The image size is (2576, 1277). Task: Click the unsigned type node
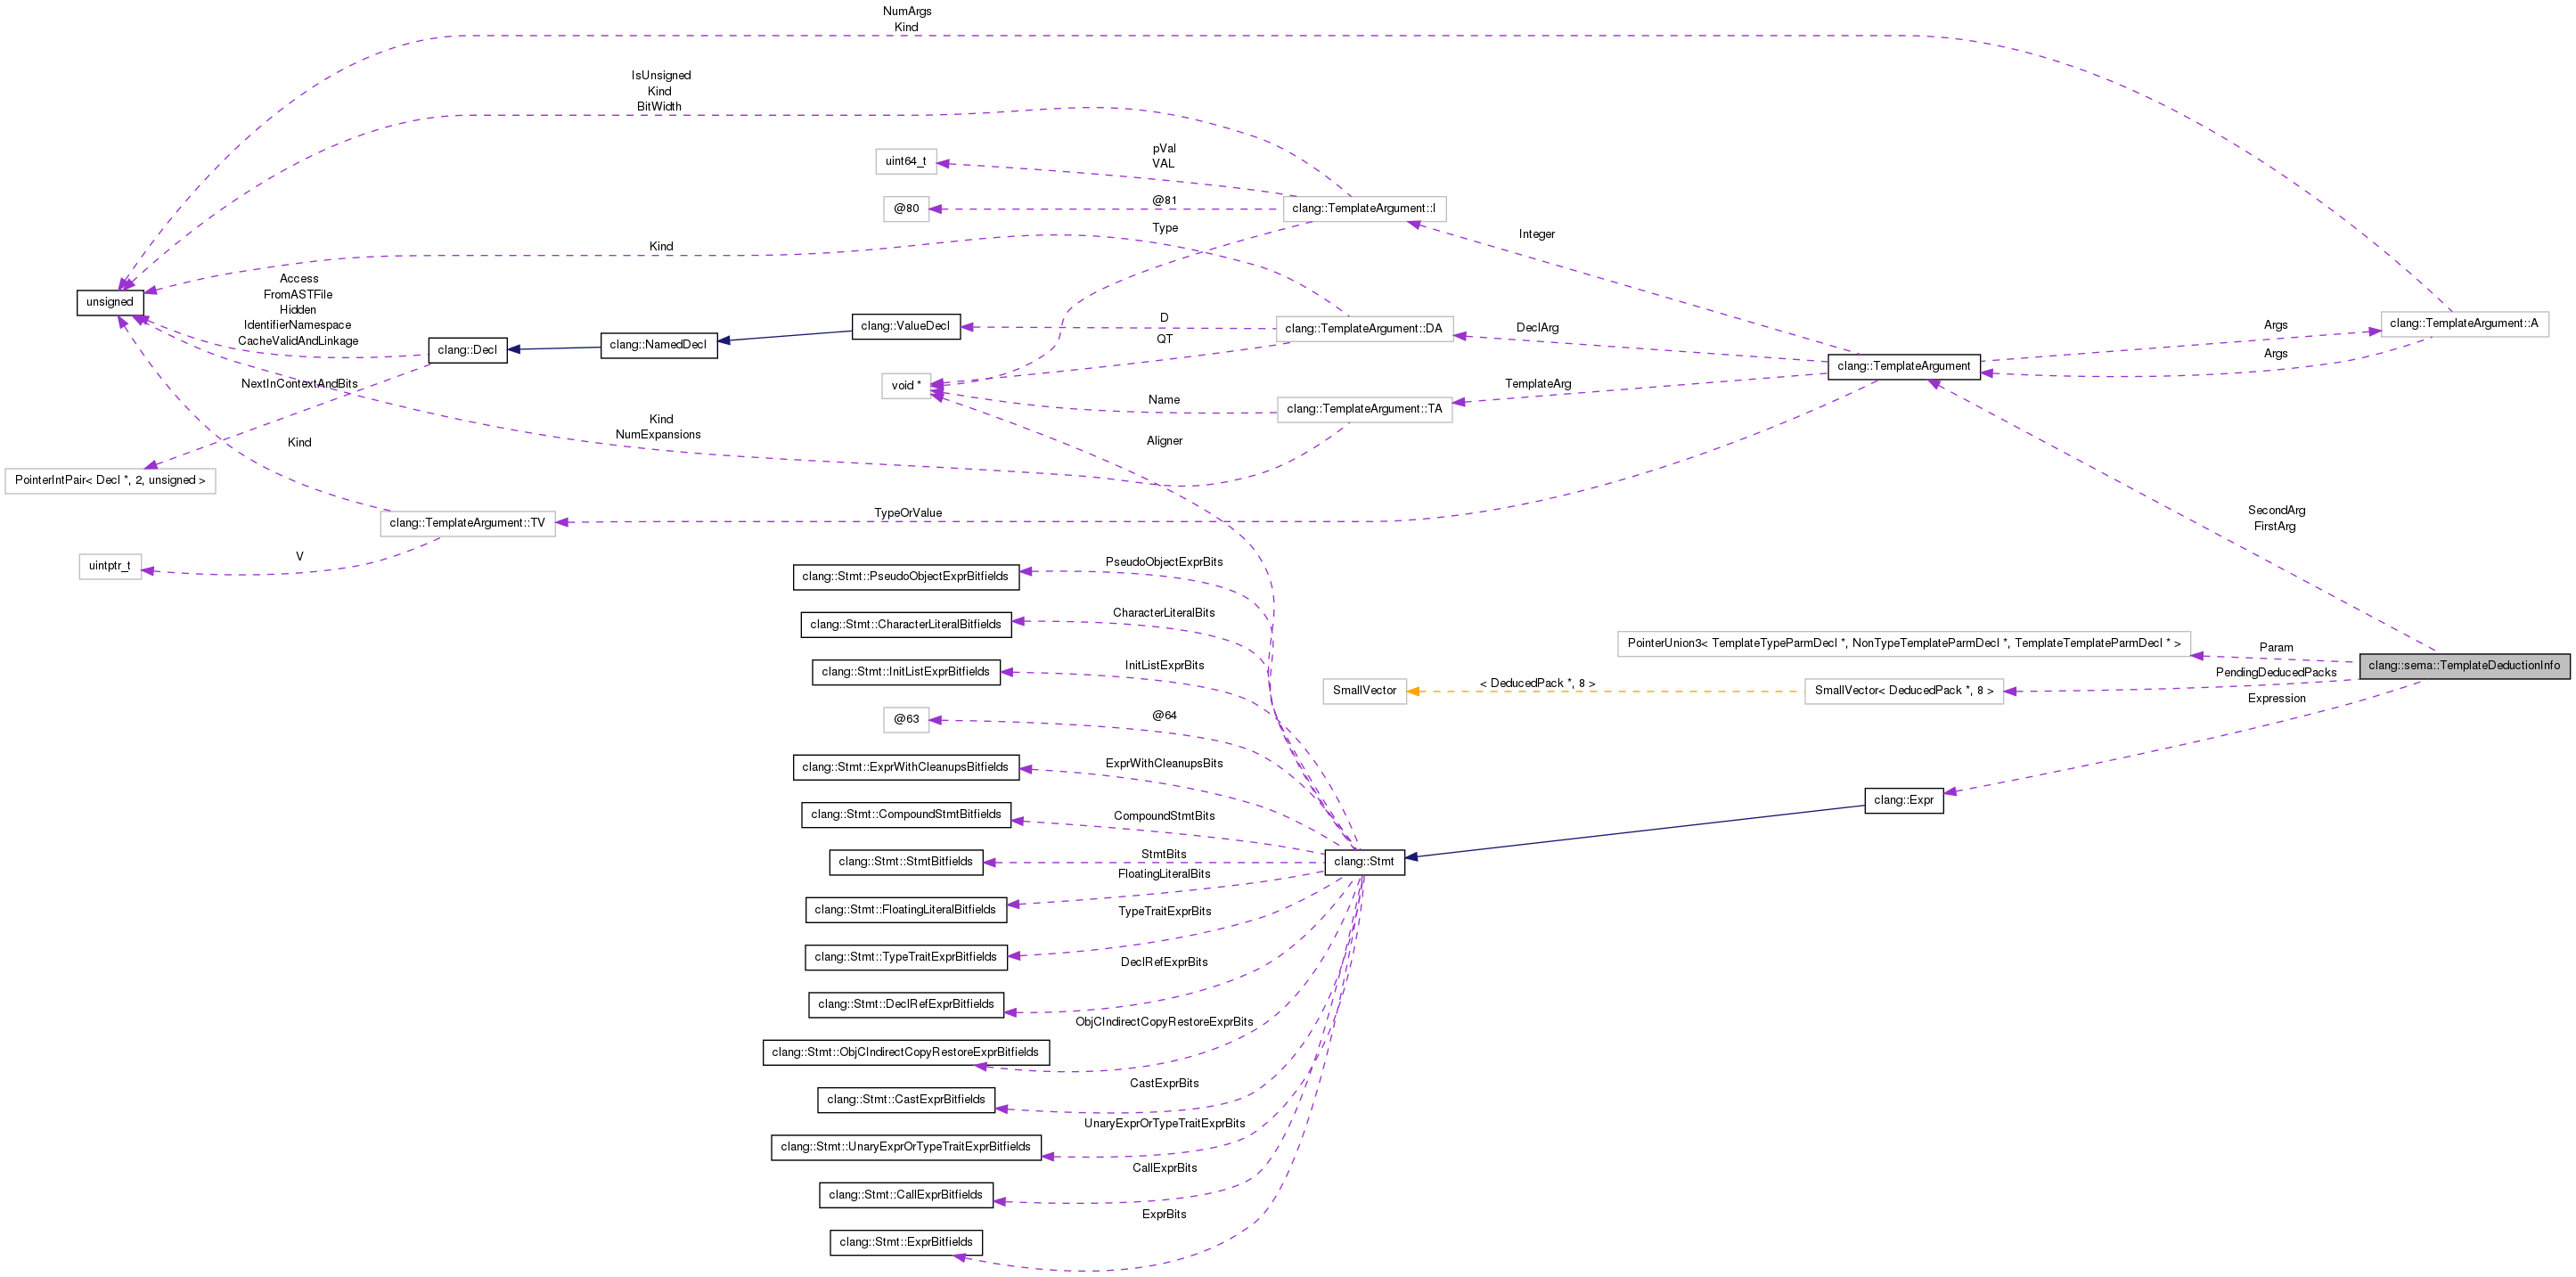[x=110, y=302]
